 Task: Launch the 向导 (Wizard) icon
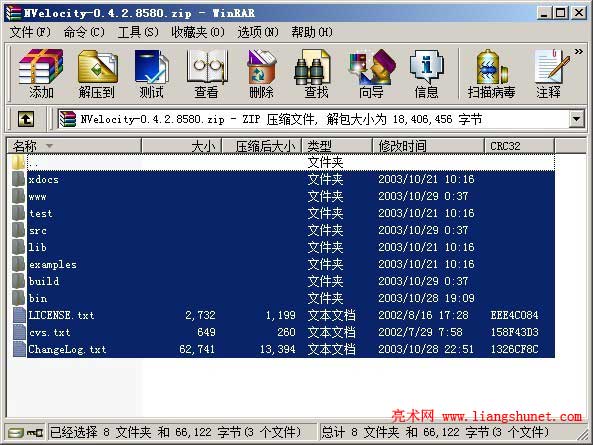pos(371,73)
